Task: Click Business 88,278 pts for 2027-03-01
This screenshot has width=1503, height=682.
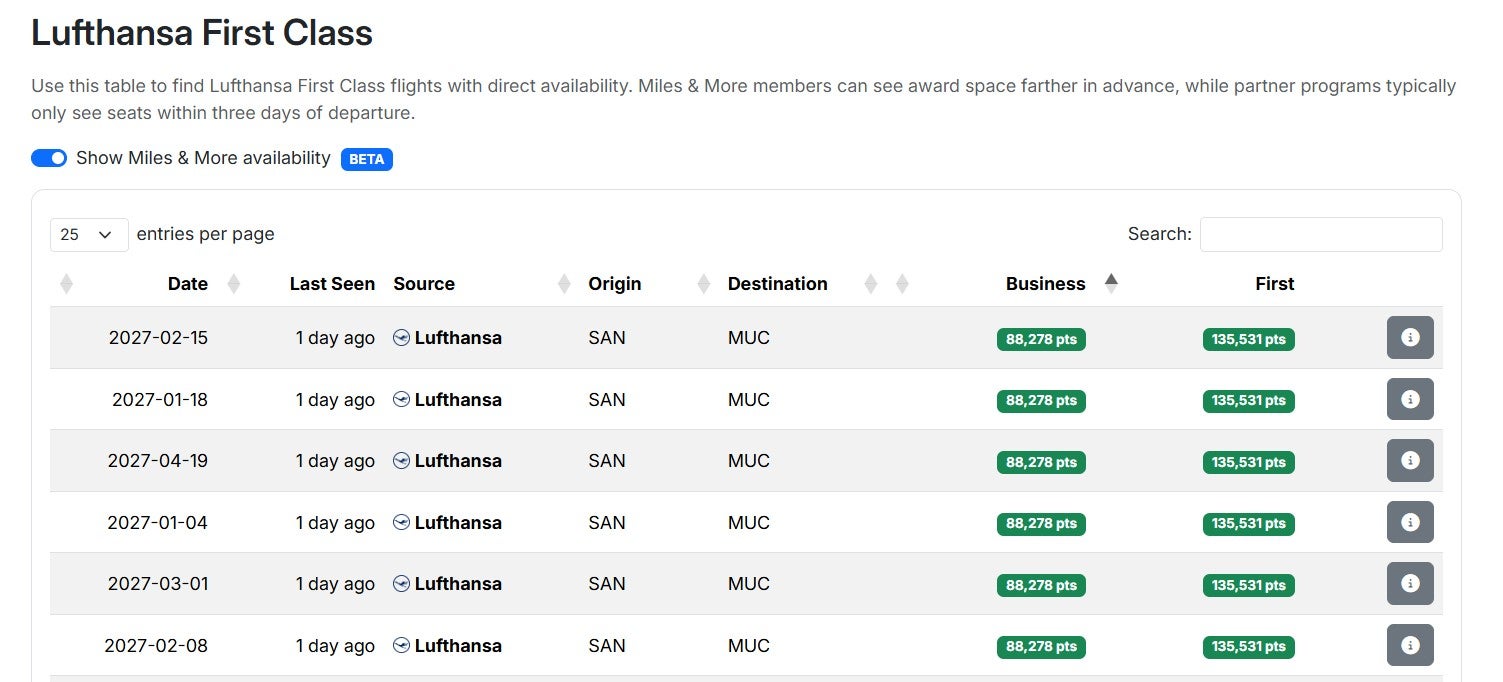Action: coord(1041,585)
